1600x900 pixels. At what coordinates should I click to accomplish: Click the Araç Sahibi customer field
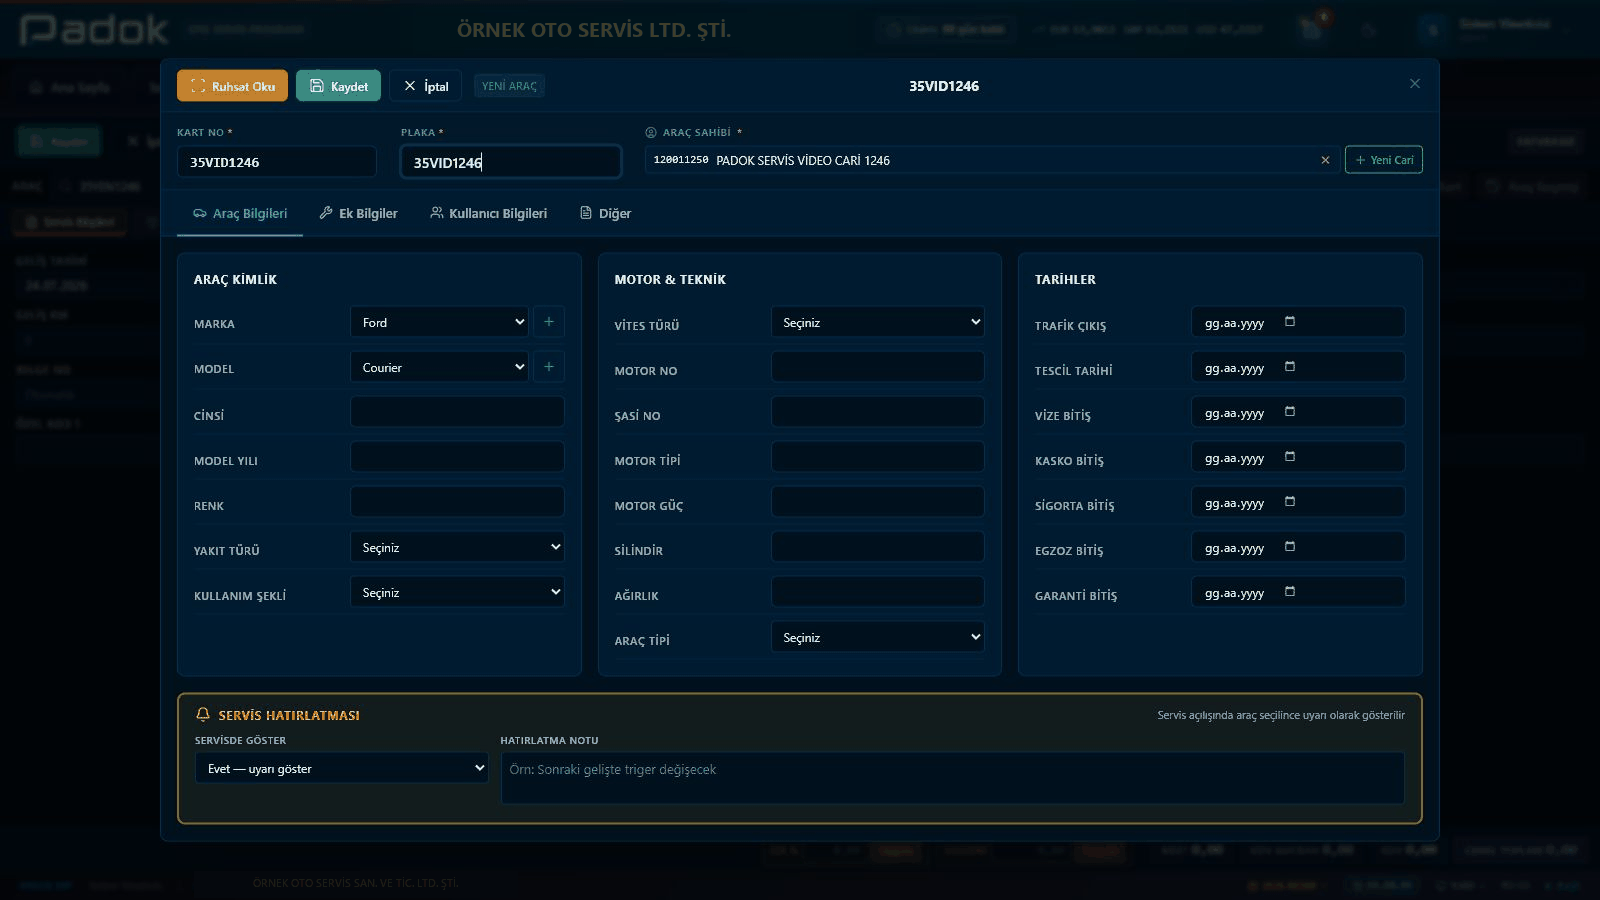coord(995,160)
